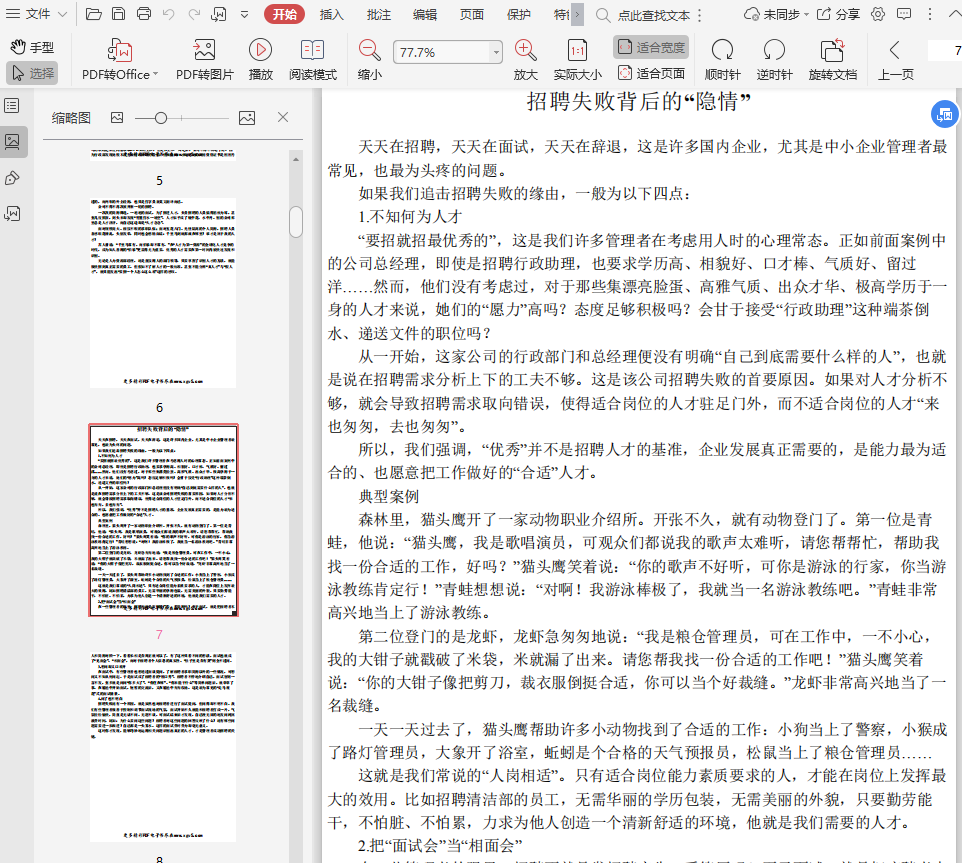Open the 页面 ribbon tab
962x863 pixels.
coord(472,14)
